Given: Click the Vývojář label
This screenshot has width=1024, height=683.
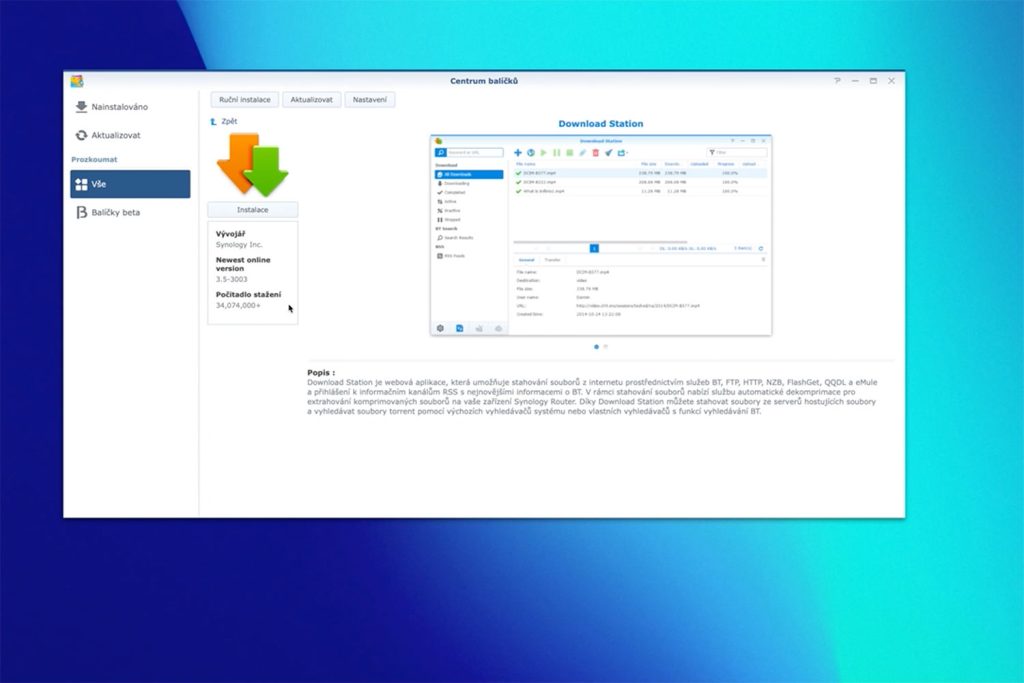Looking at the screenshot, I should [231, 233].
